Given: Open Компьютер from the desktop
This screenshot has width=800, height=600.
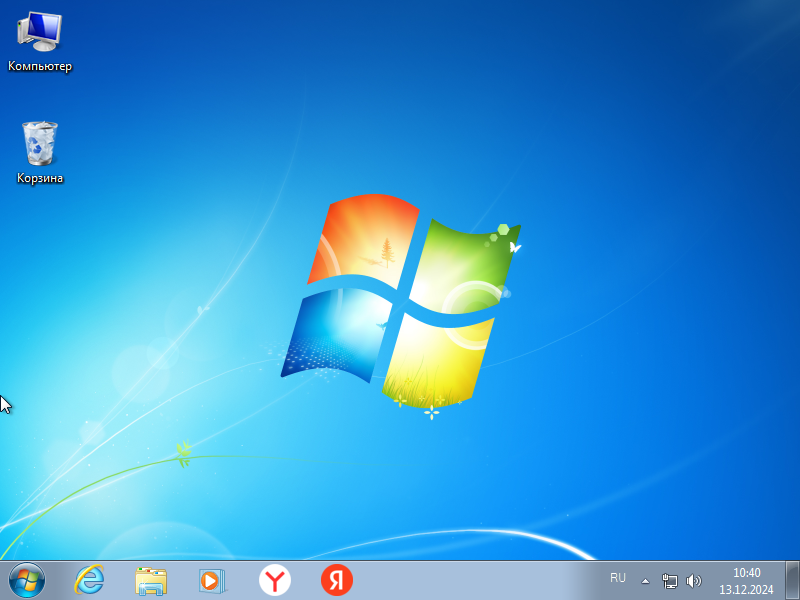Looking at the screenshot, I should click(x=39, y=40).
